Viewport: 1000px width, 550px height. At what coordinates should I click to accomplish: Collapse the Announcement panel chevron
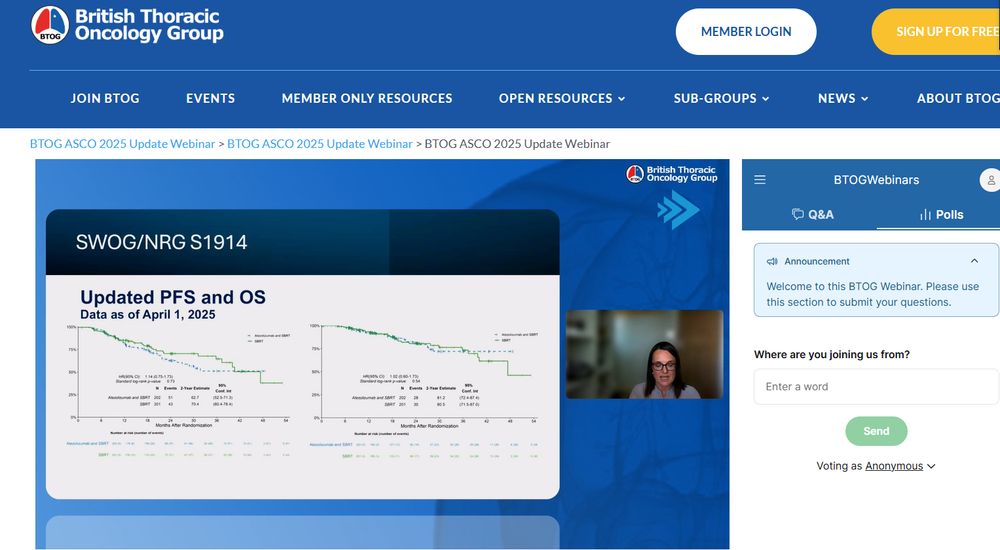click(x=974, y=261)
